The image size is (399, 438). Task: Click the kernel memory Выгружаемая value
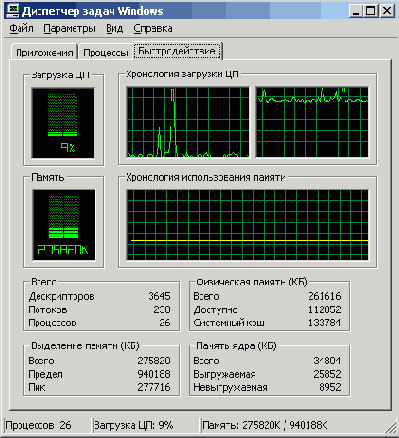327,374
